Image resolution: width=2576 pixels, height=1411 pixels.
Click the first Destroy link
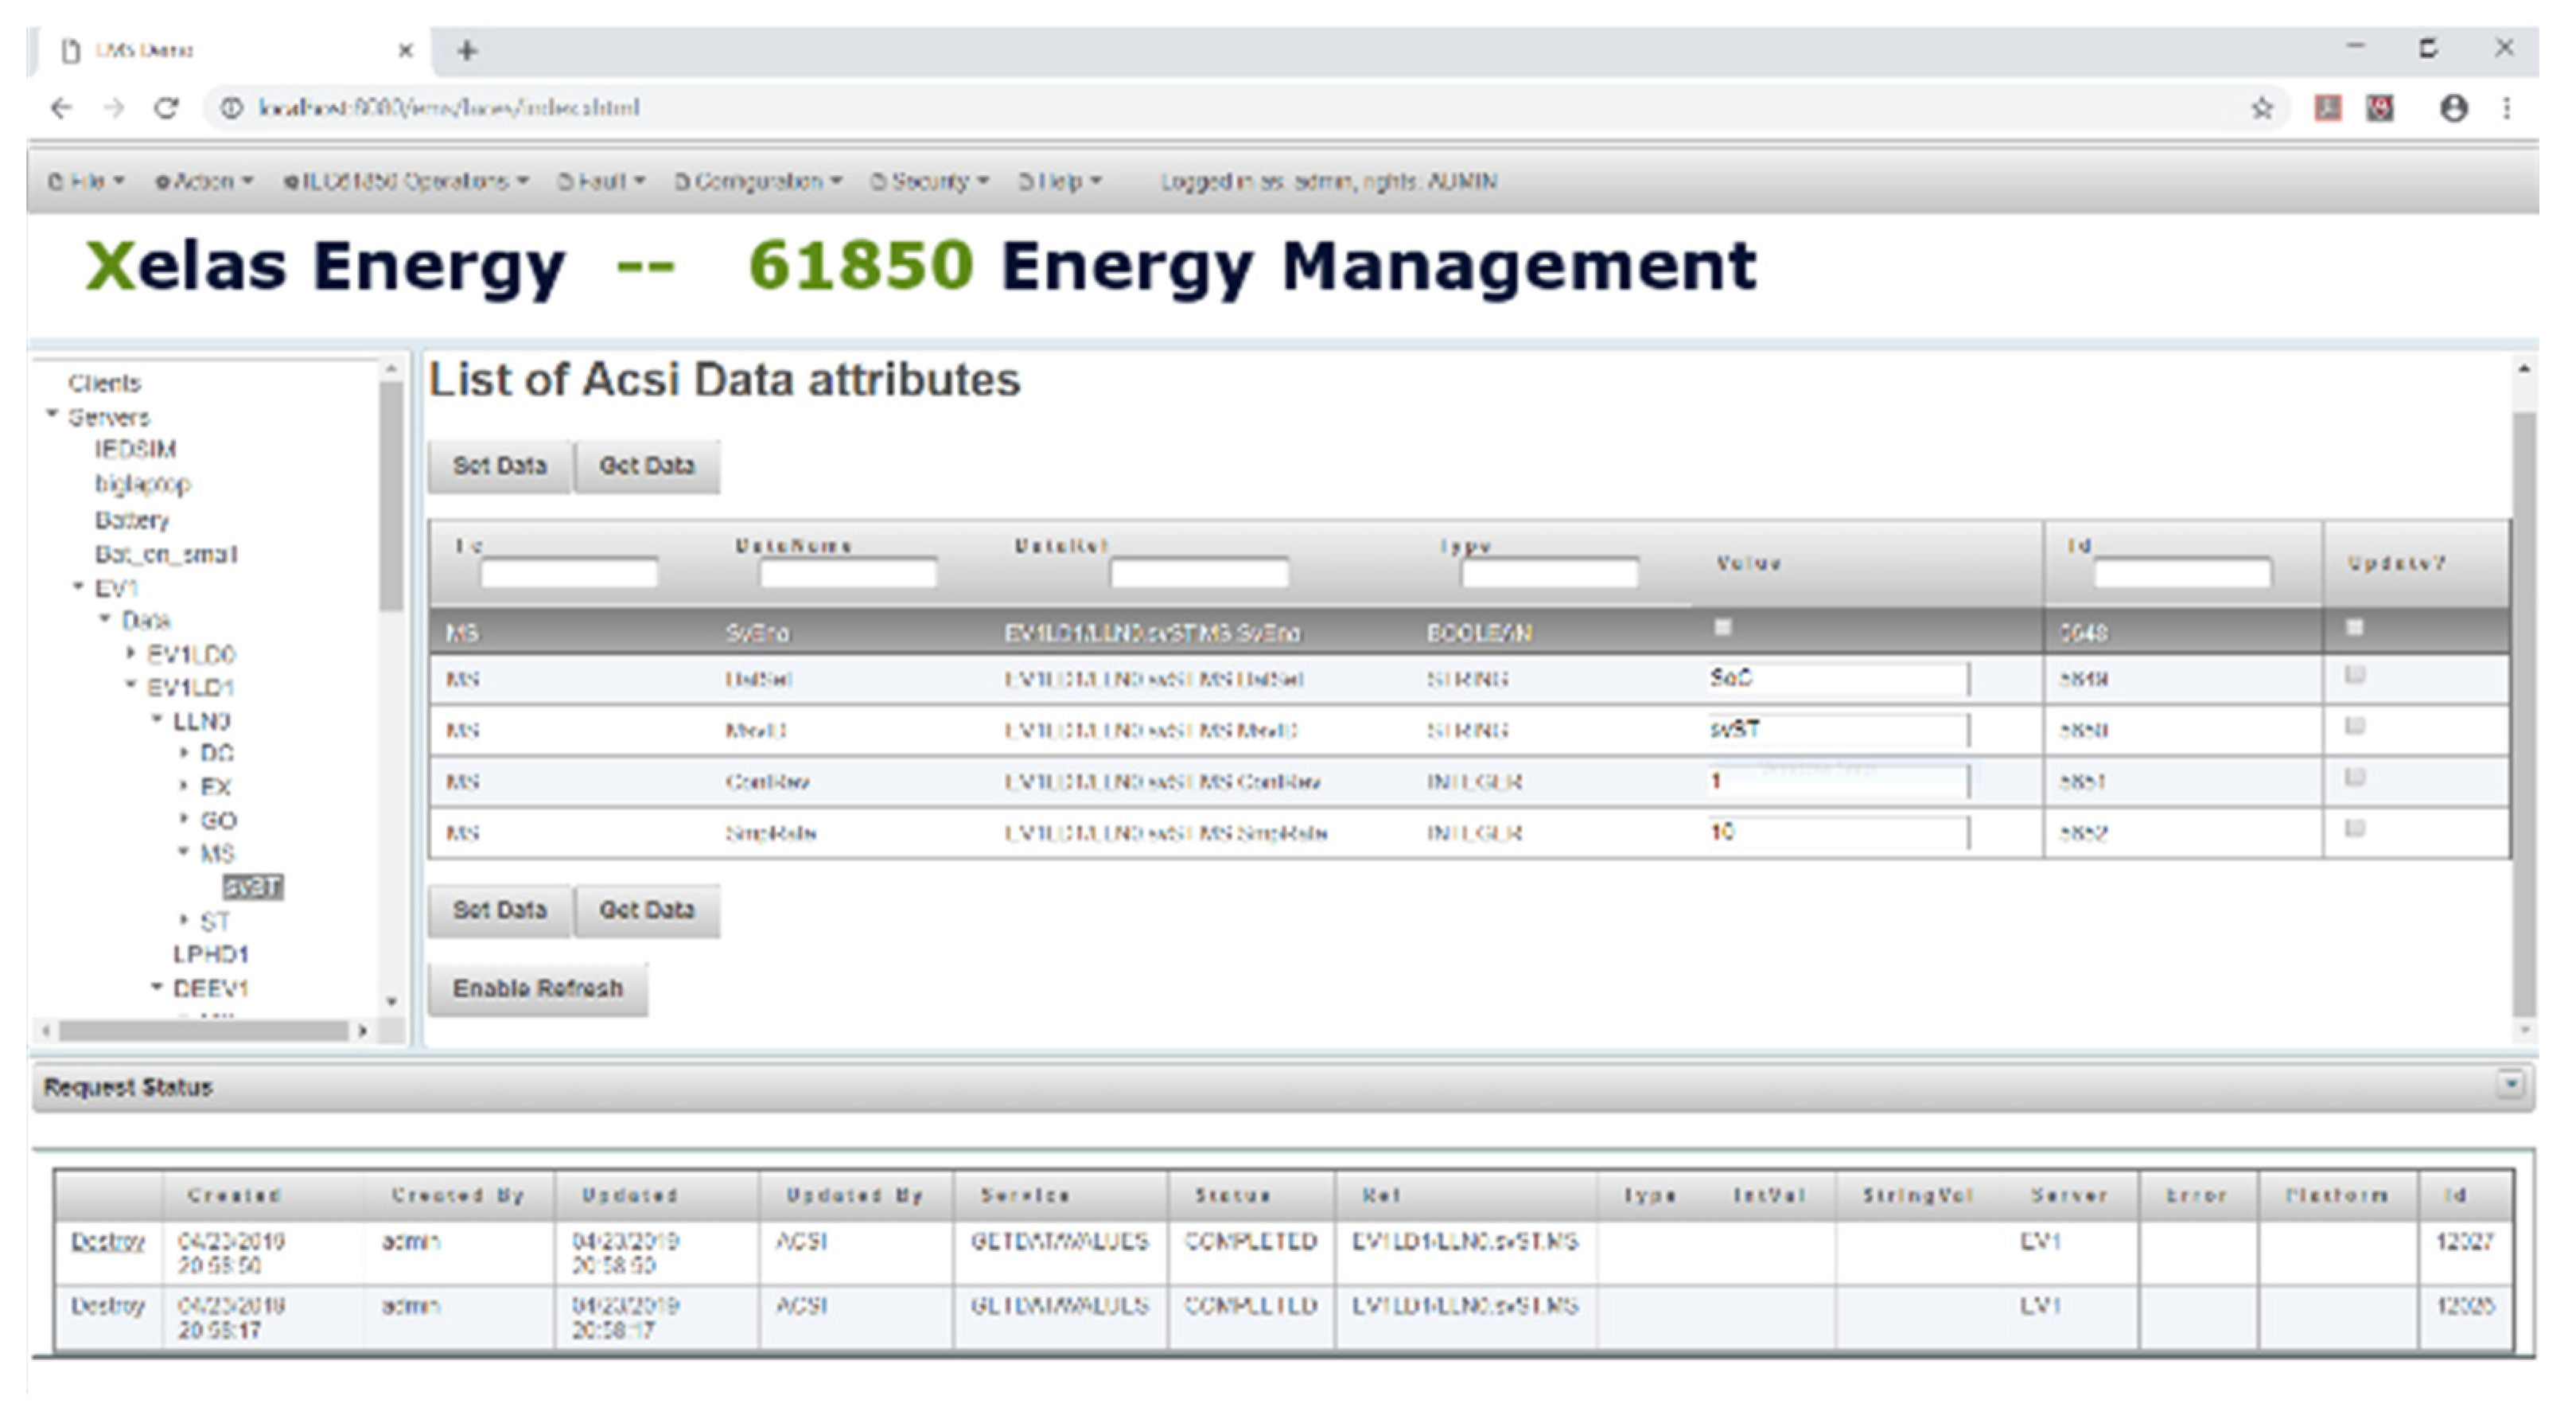(x=107, y=1241)
